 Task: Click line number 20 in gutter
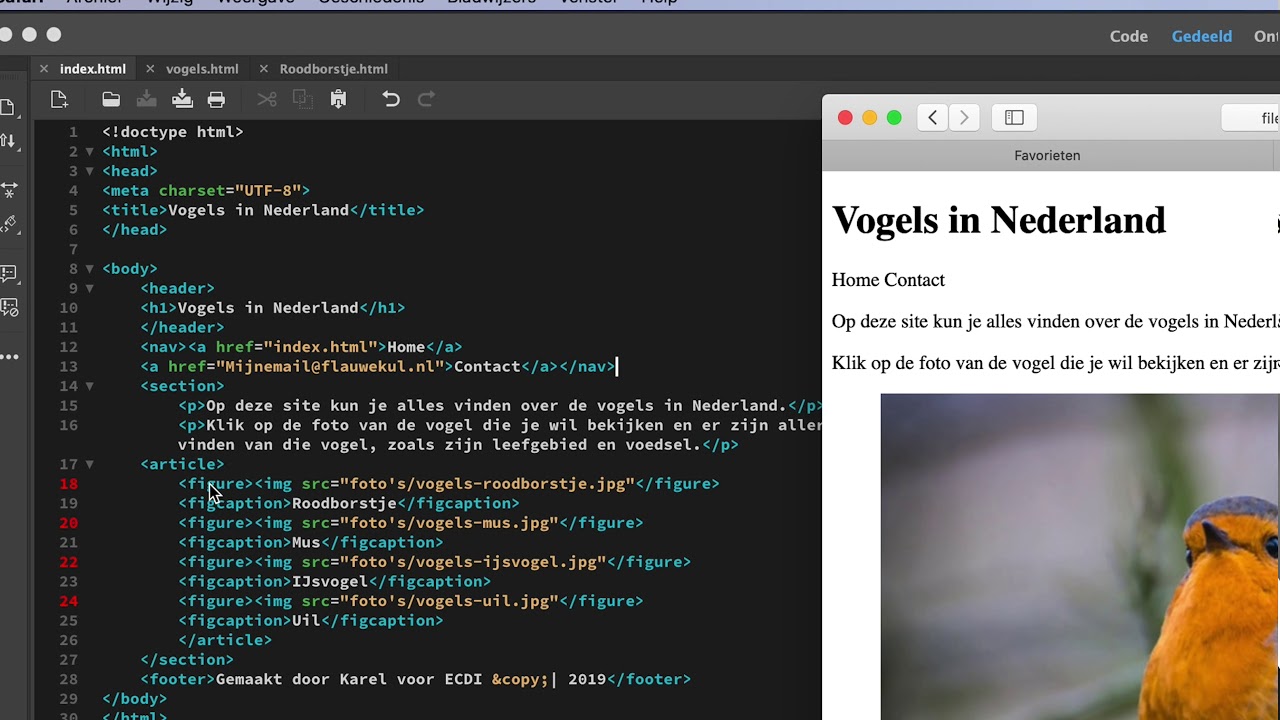[x=68, y=523]
